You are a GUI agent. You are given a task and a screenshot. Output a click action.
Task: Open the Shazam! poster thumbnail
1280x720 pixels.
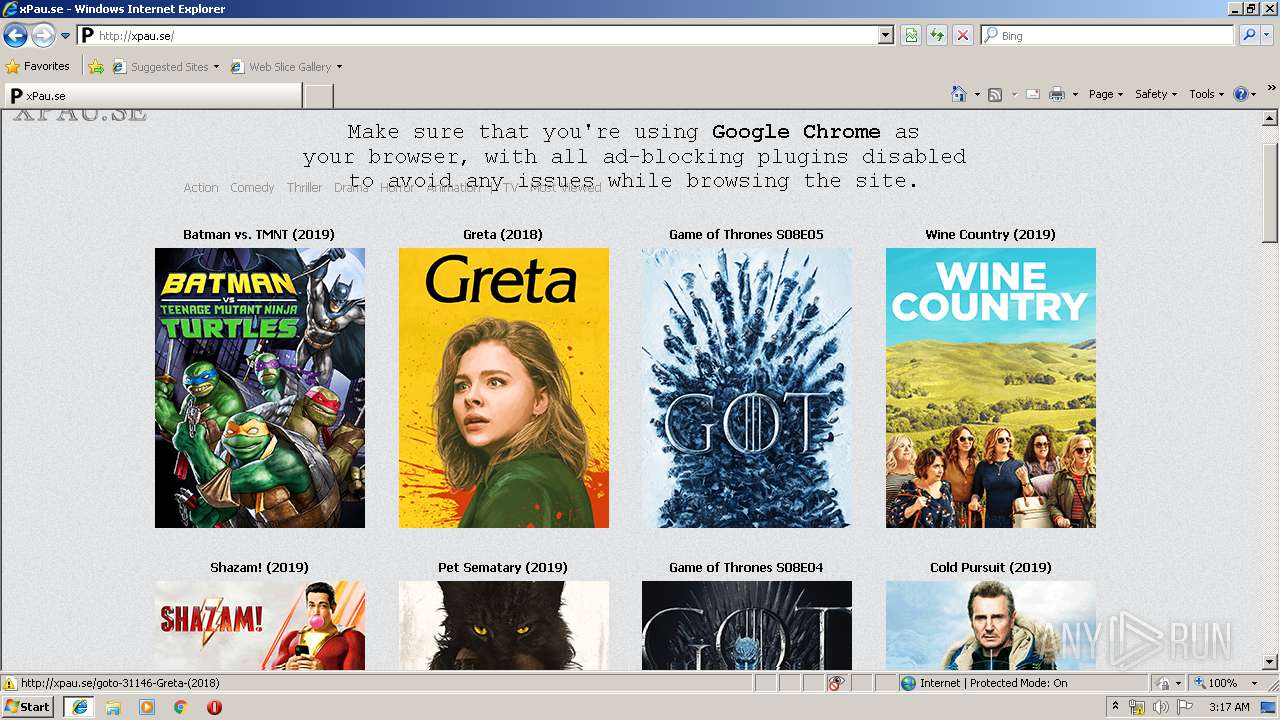coord(260,626)
